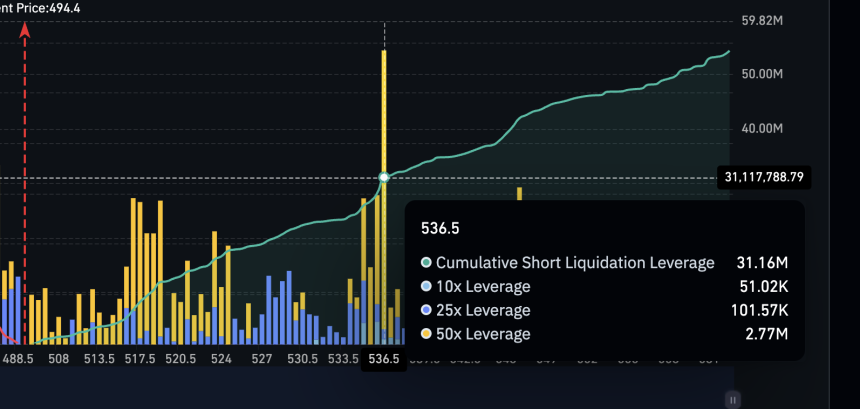Click the highlighted green point on cumulative line
Image resolution: width=860 pixels, height=409 pixels.
click(x=383, y=178)
